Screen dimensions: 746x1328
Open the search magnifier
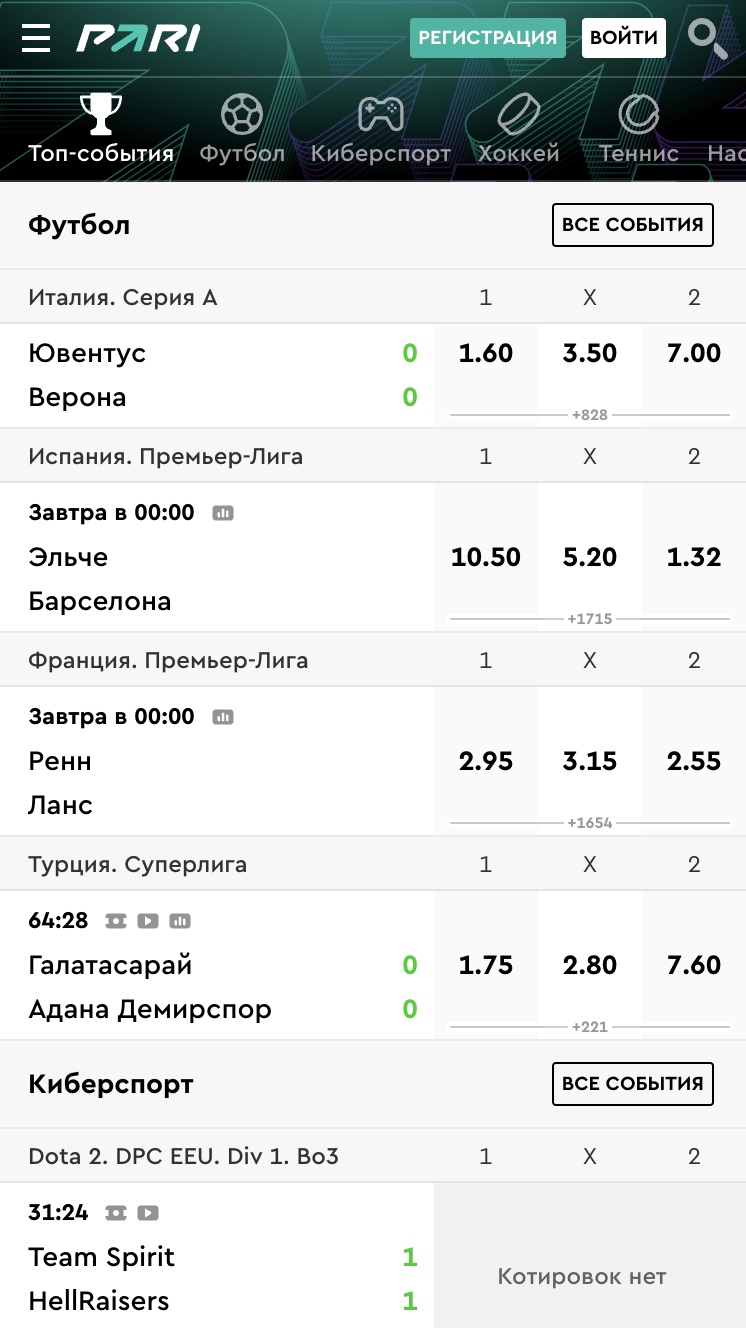point(708,38)
